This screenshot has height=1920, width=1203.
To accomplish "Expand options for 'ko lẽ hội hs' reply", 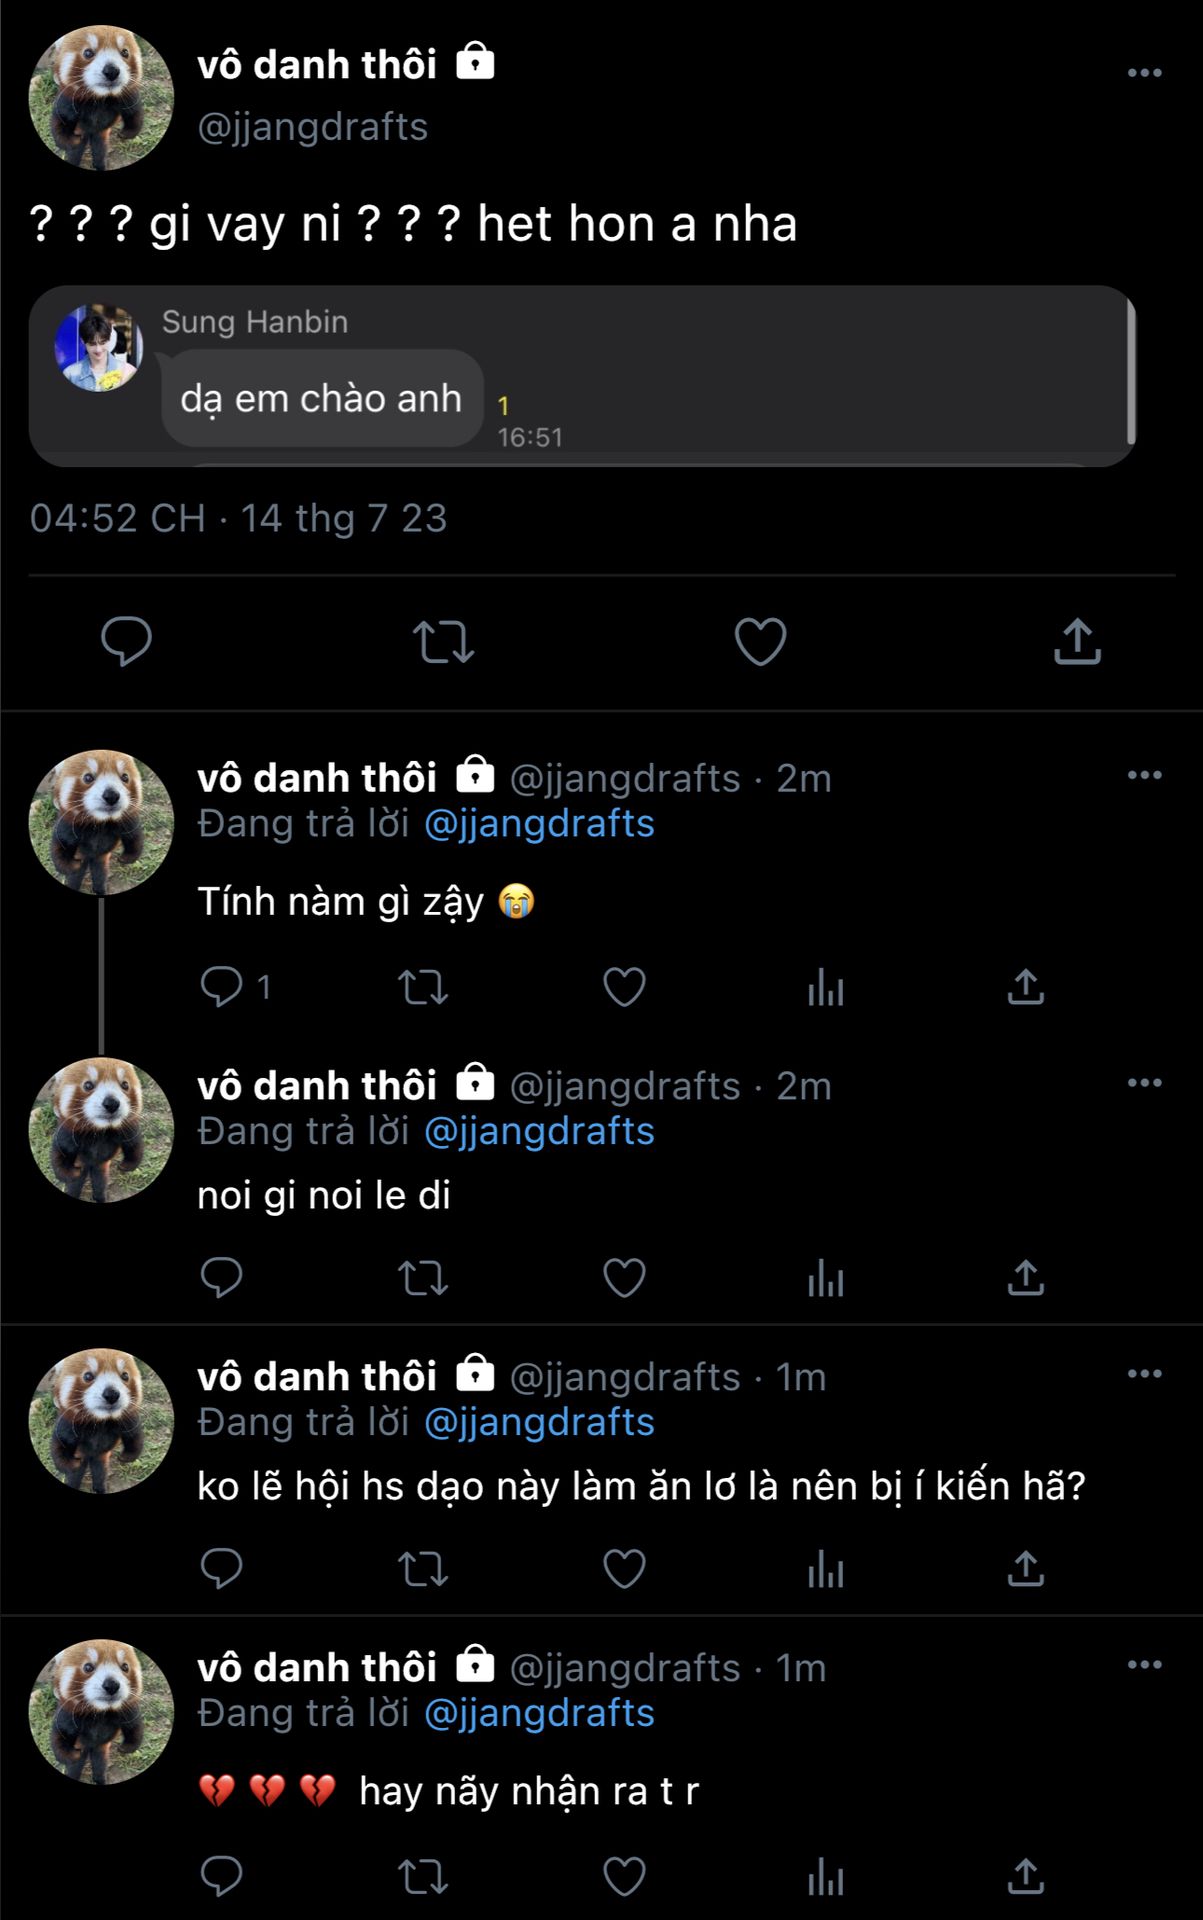I will [1144, 1374].
